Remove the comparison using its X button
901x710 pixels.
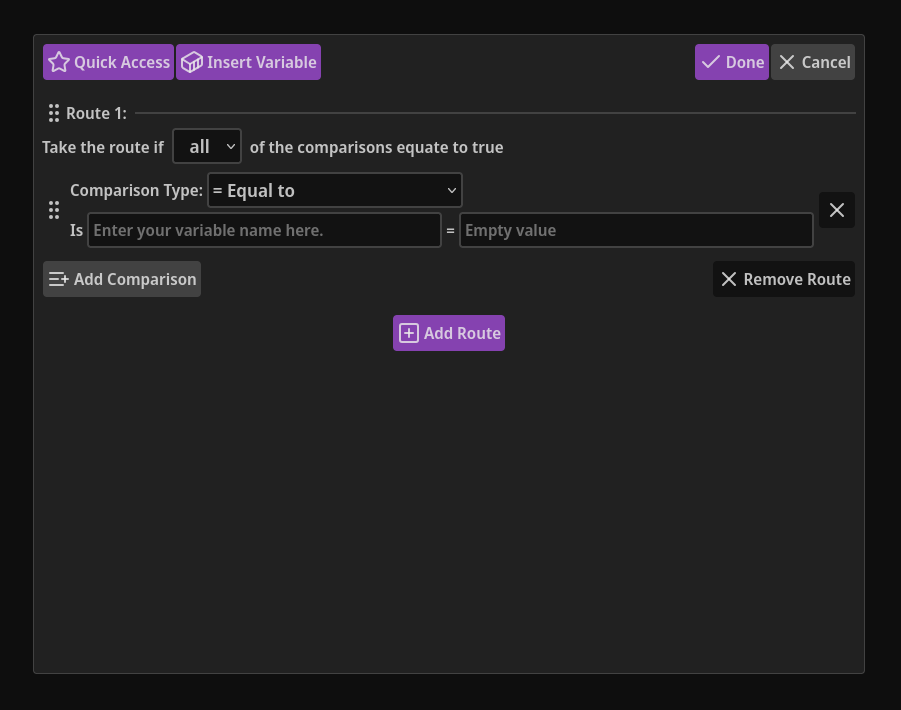tap(836, 210)
